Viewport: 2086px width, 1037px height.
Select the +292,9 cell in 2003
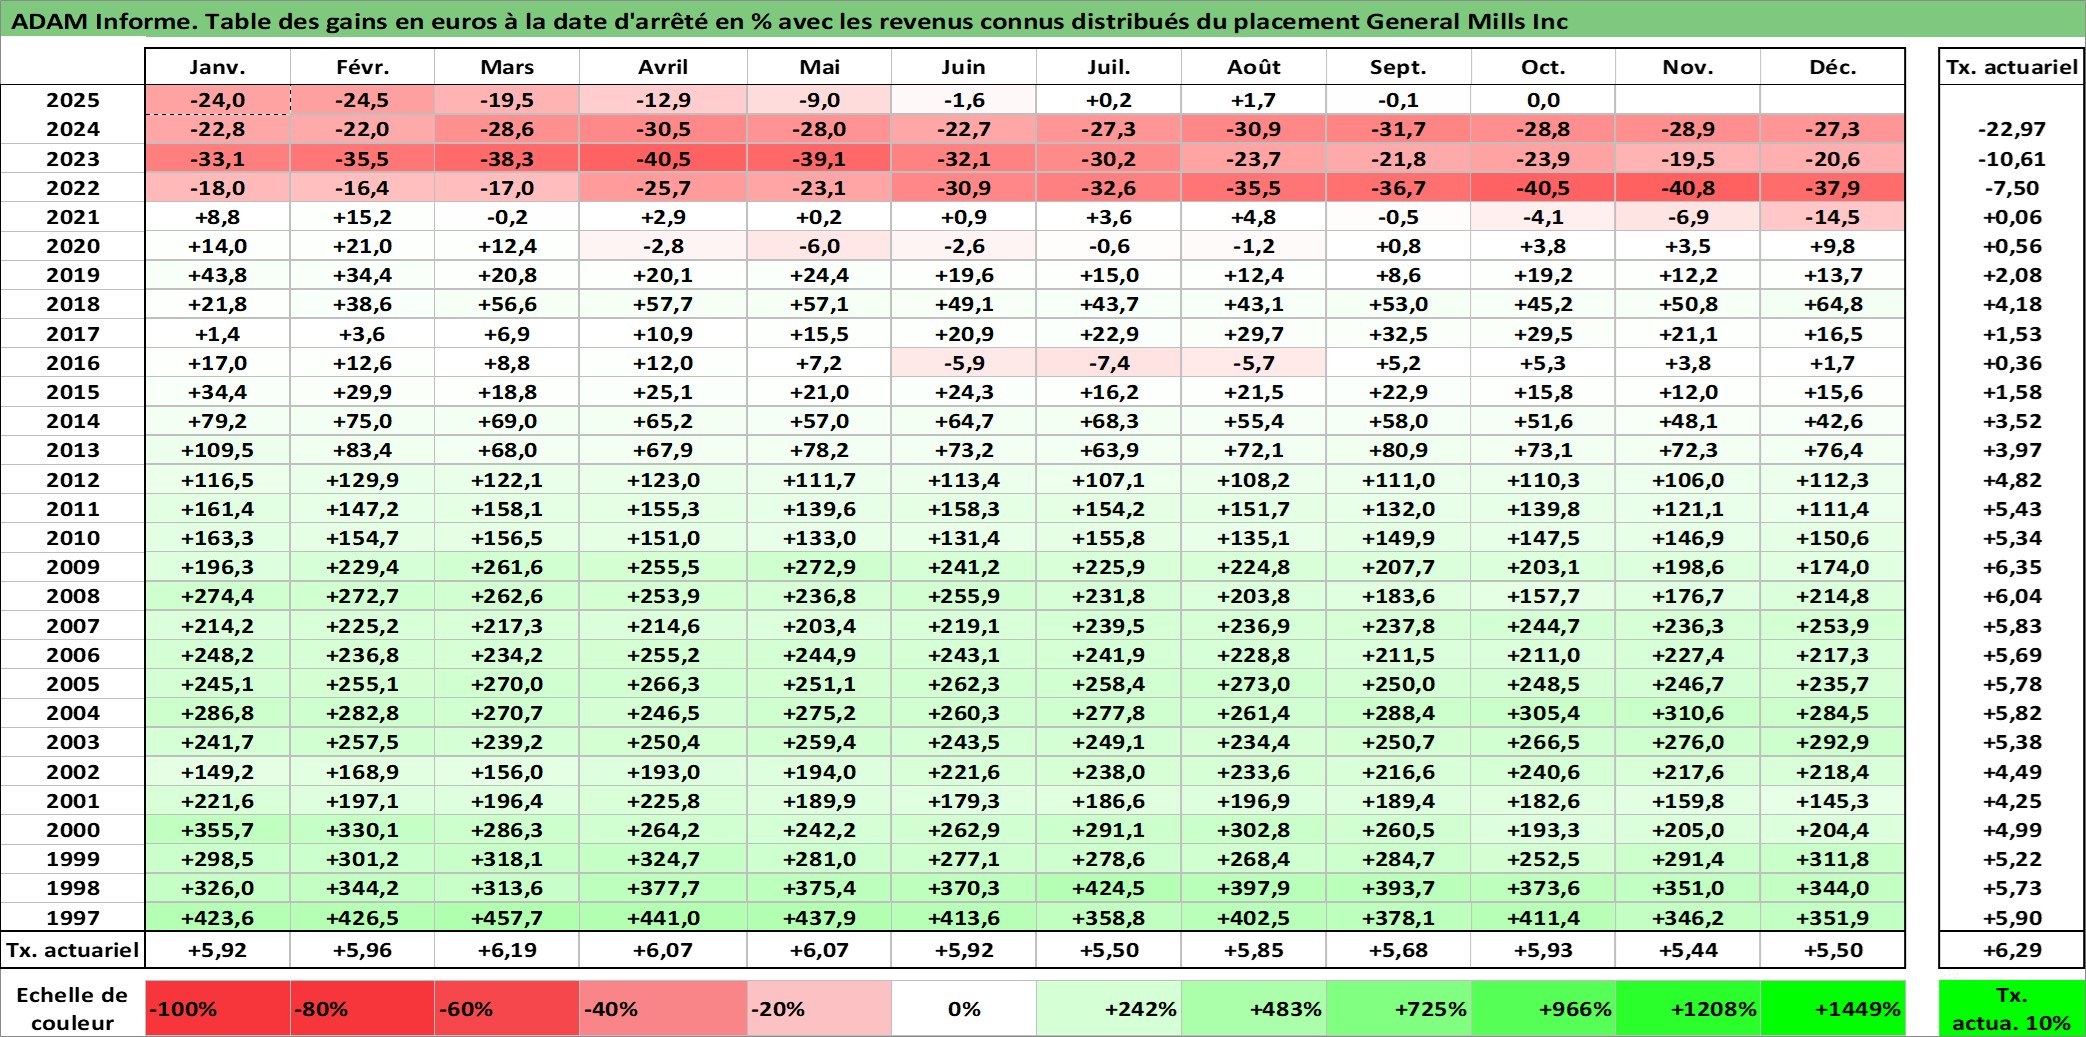[1832, 742]
